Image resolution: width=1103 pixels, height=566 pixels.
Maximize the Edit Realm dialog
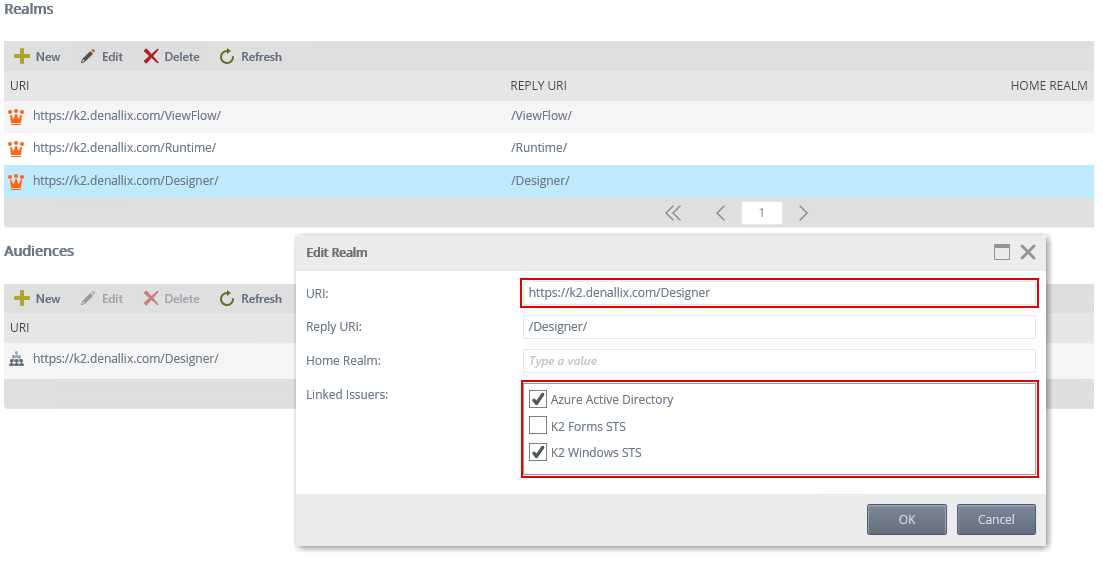1002,253
